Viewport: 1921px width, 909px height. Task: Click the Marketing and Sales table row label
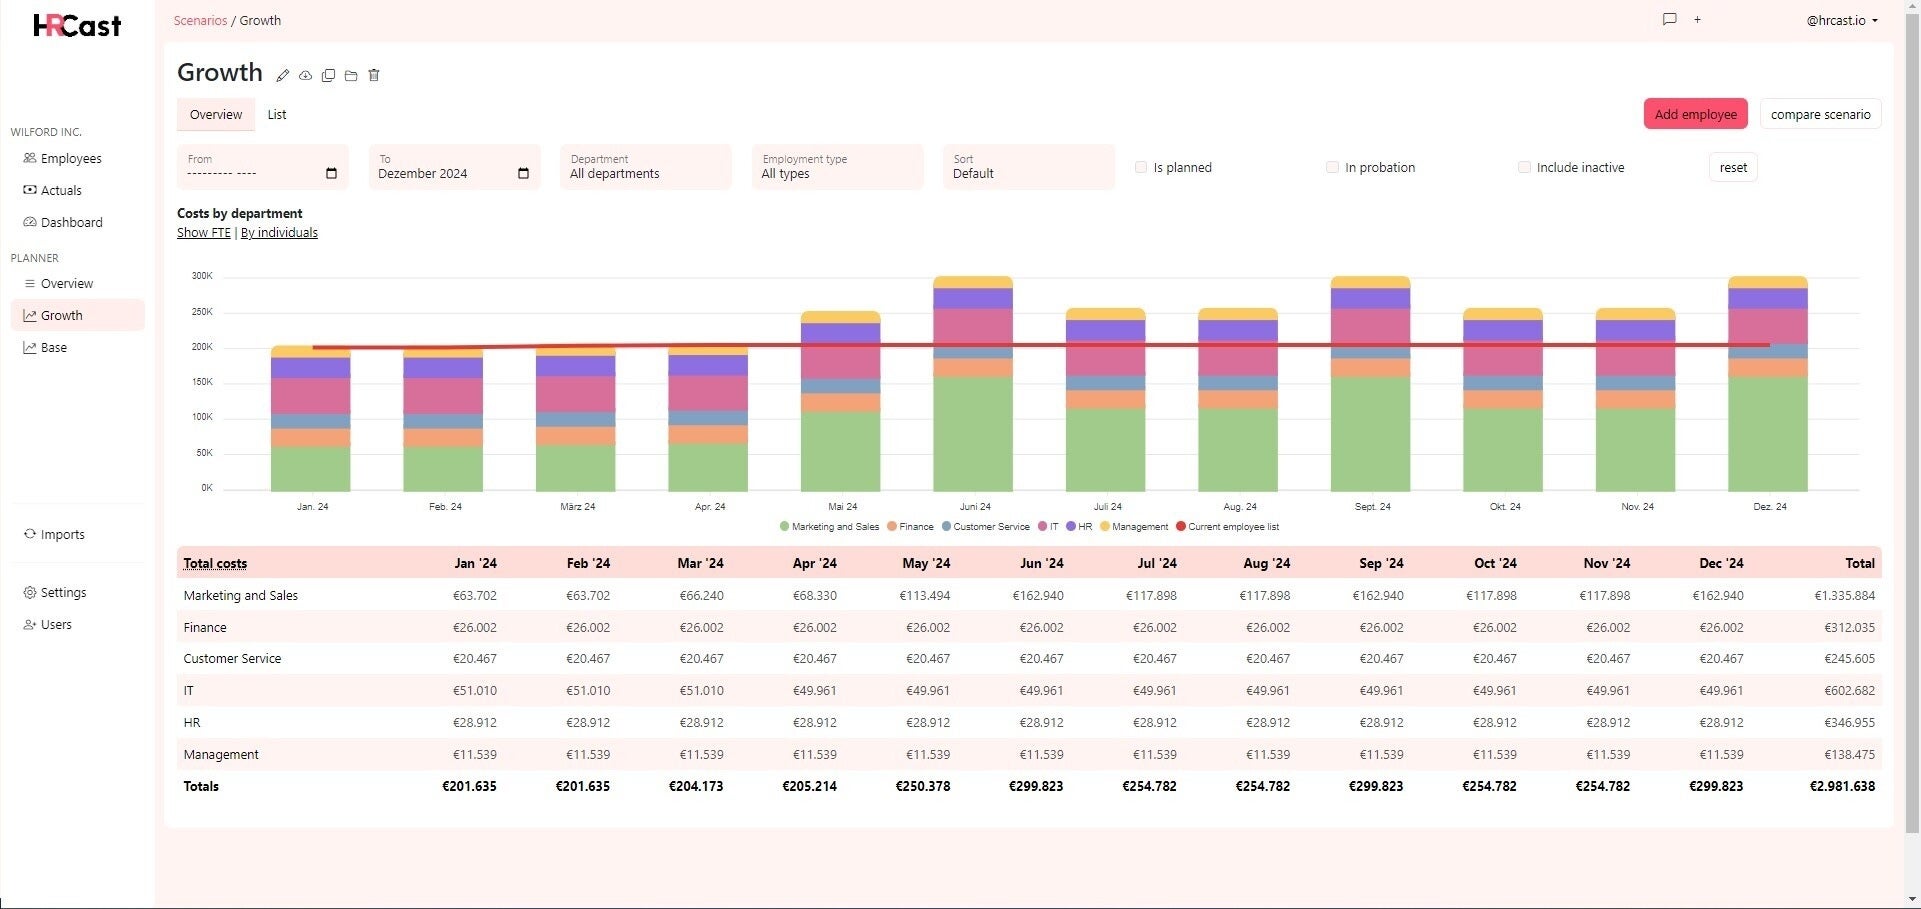pos(241,595)
